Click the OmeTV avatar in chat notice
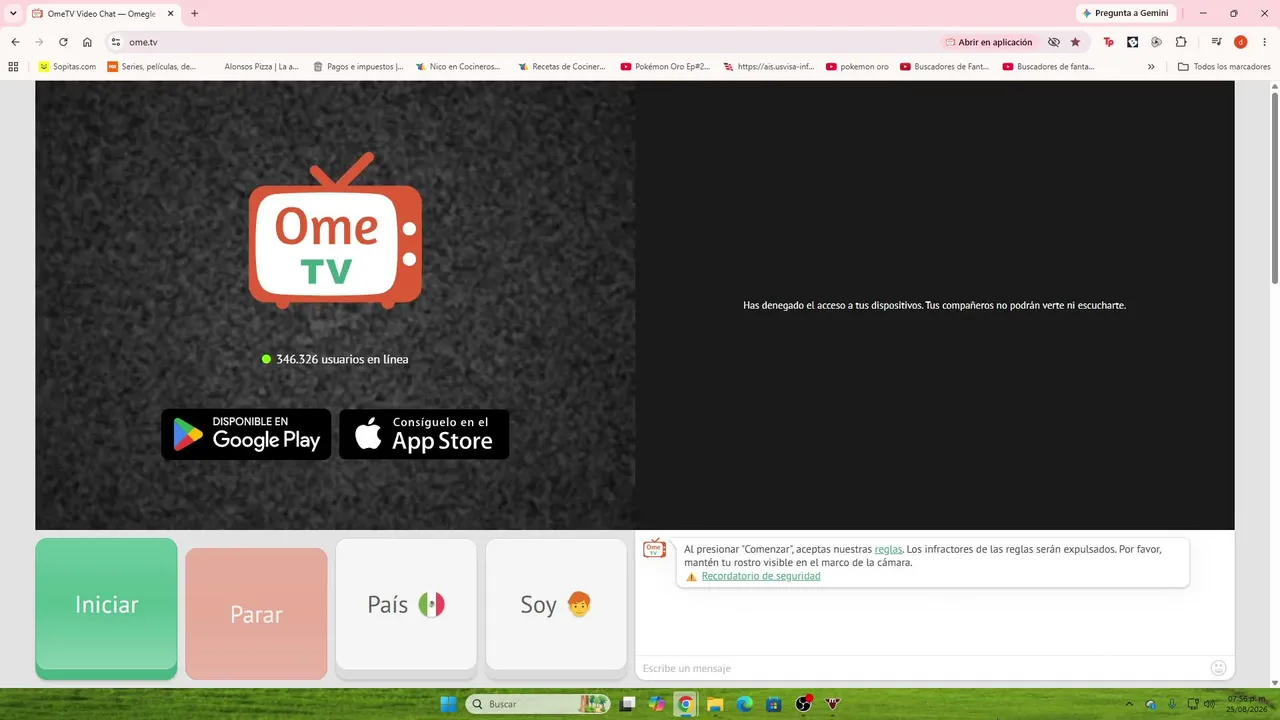 coord(654,548)
